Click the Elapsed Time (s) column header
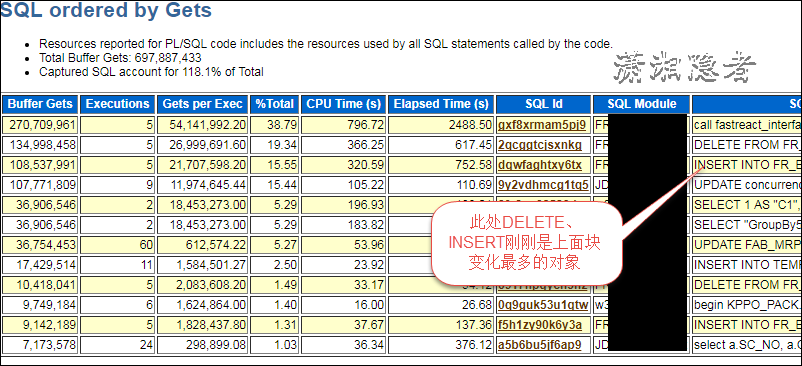802x366 pixels. click(x=441, y=104)
